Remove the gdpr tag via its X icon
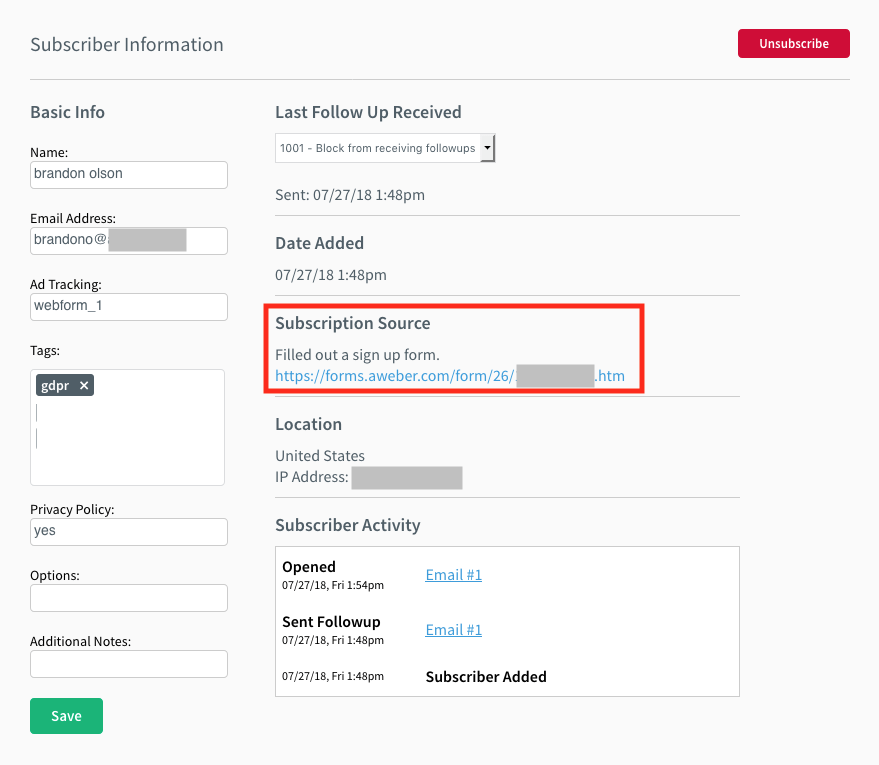879x765 pixels. tap(84, 384)
